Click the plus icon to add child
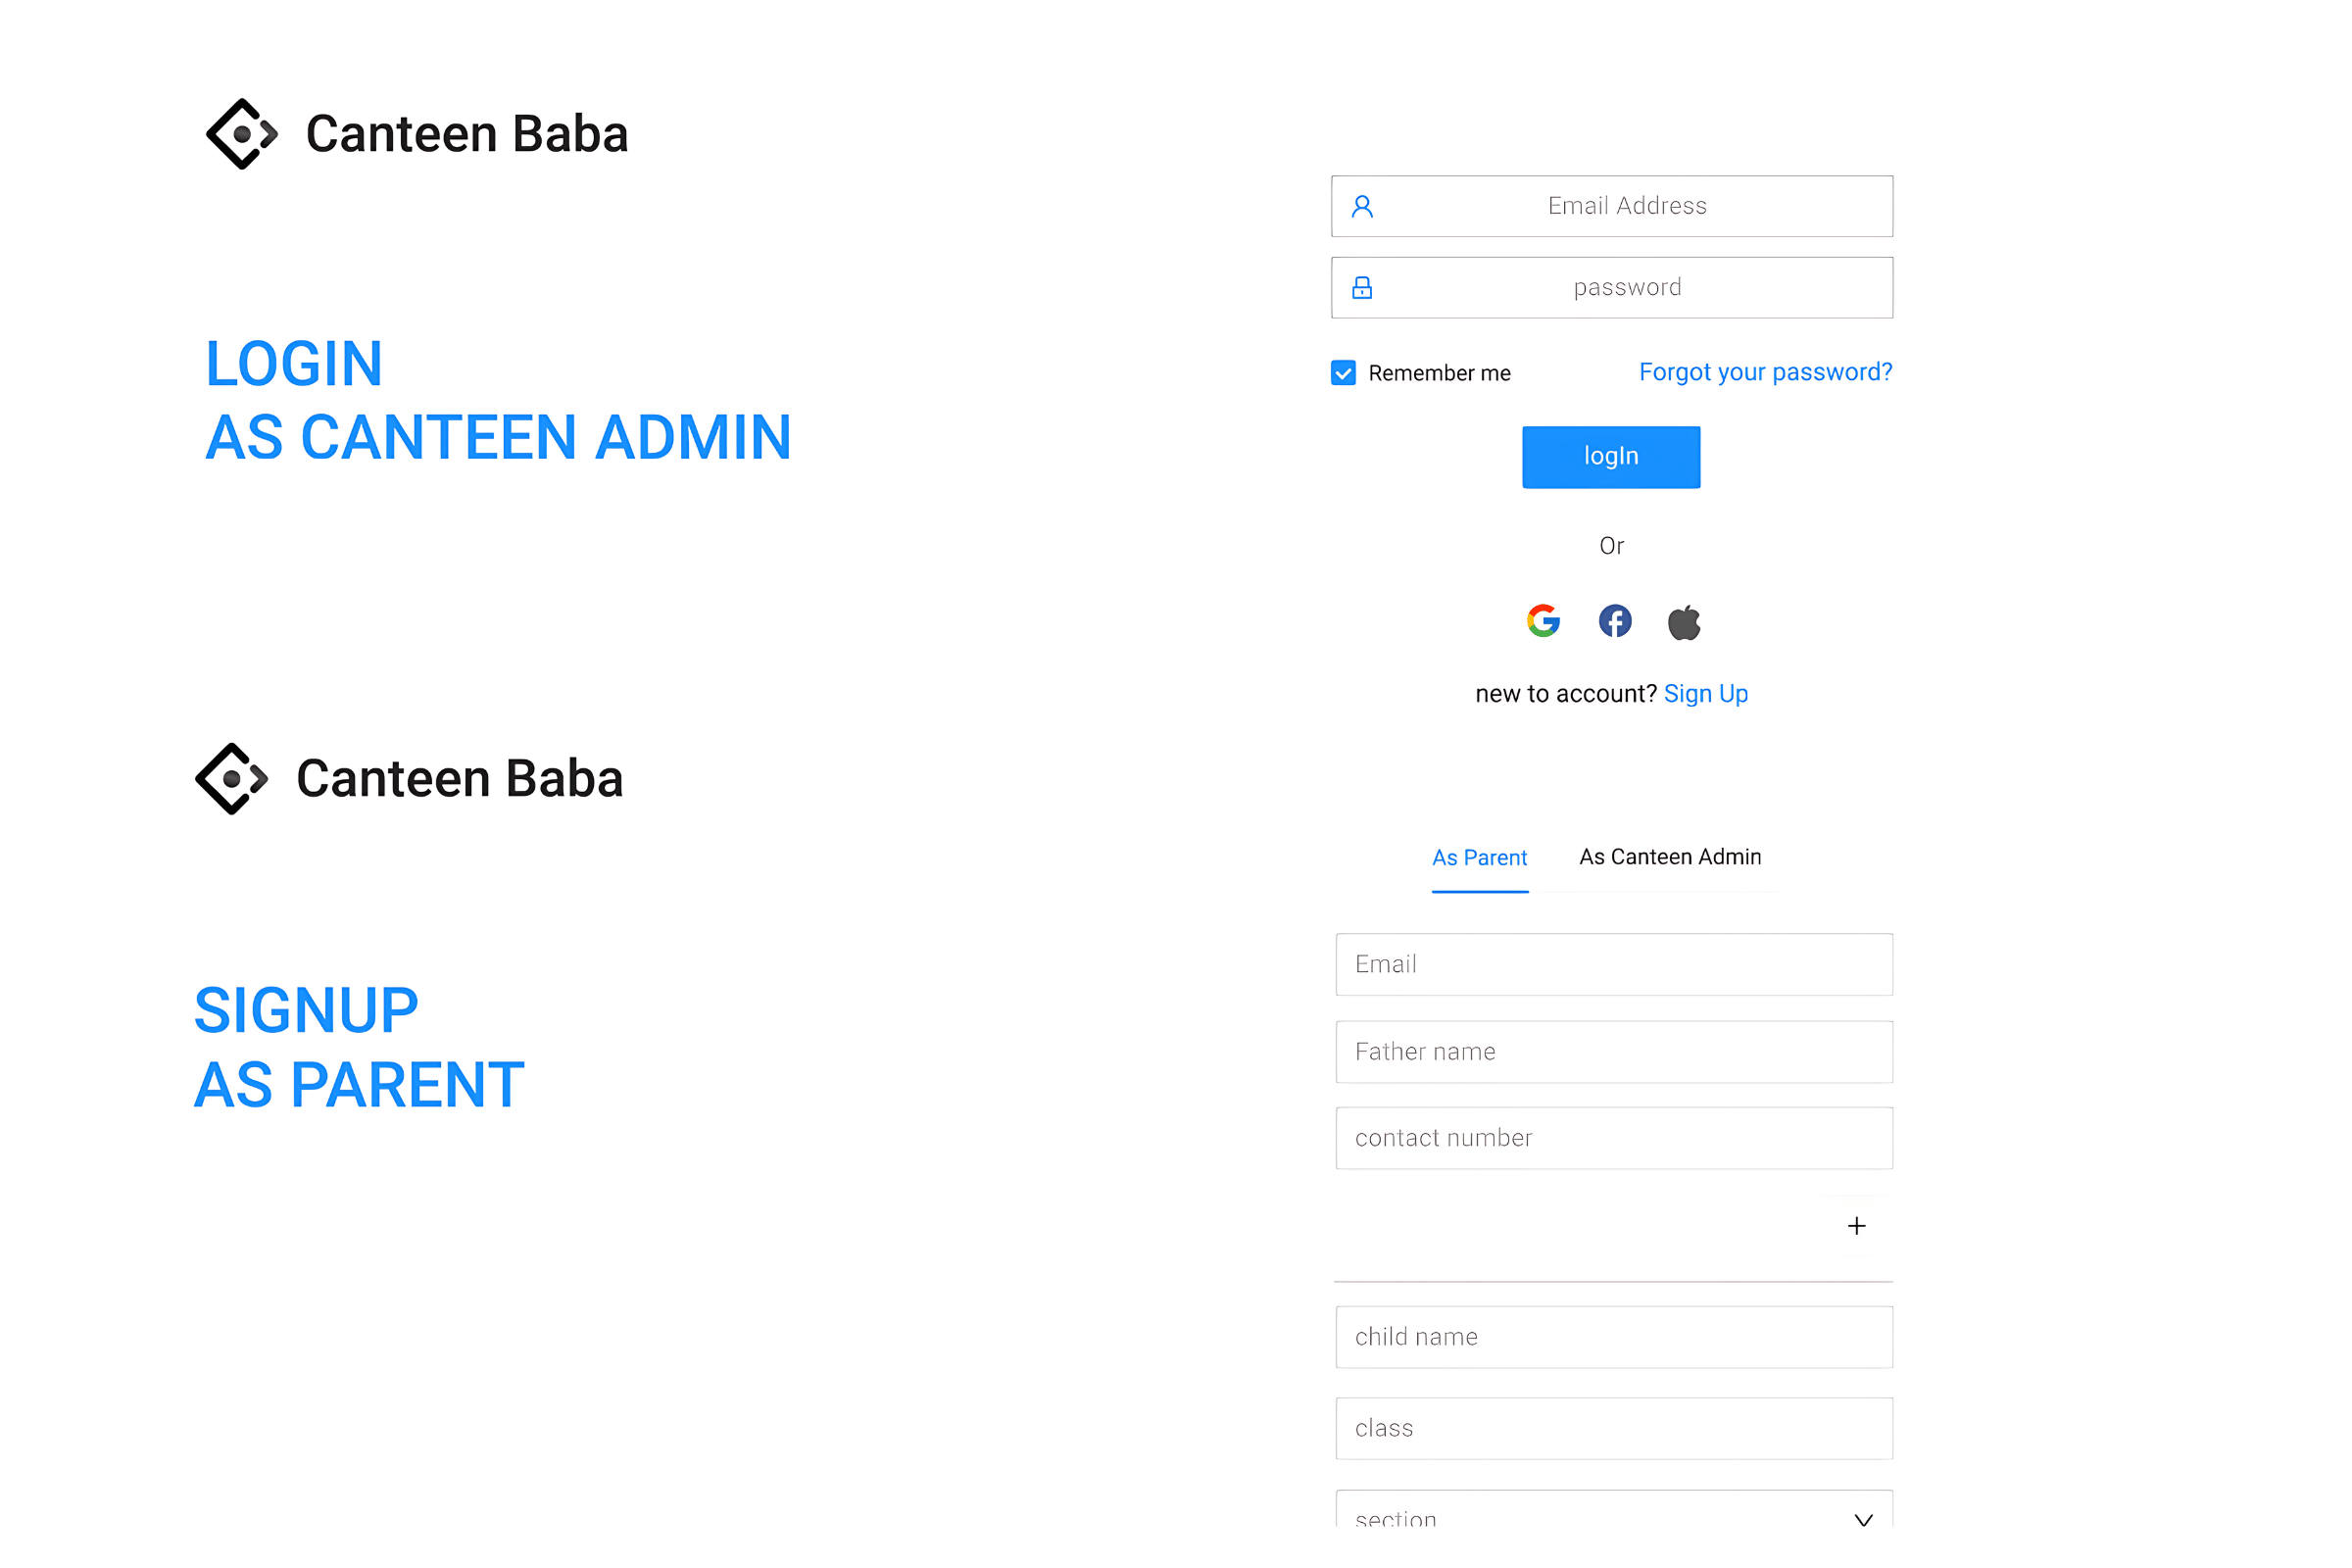Viewport: 2352px width, 1568px height. (1856, 1226)
